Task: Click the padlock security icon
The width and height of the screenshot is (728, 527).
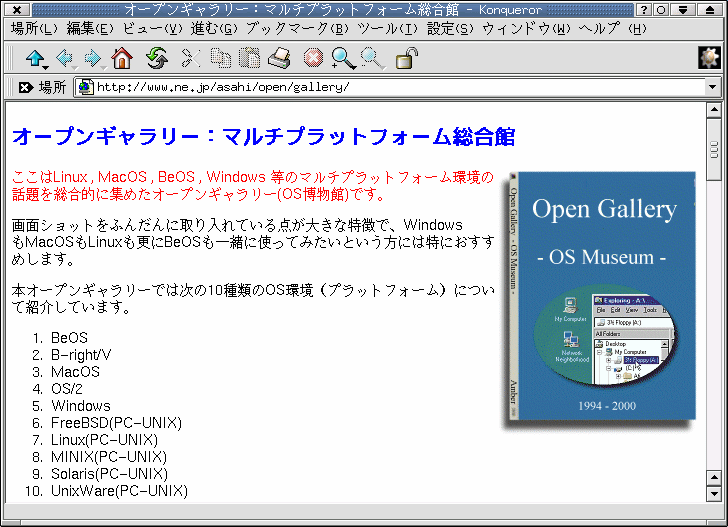Action: point(406,59)
